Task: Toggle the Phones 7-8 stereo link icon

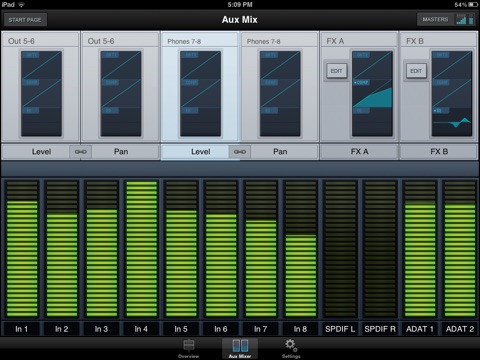Action: click(x=240, y=152)
